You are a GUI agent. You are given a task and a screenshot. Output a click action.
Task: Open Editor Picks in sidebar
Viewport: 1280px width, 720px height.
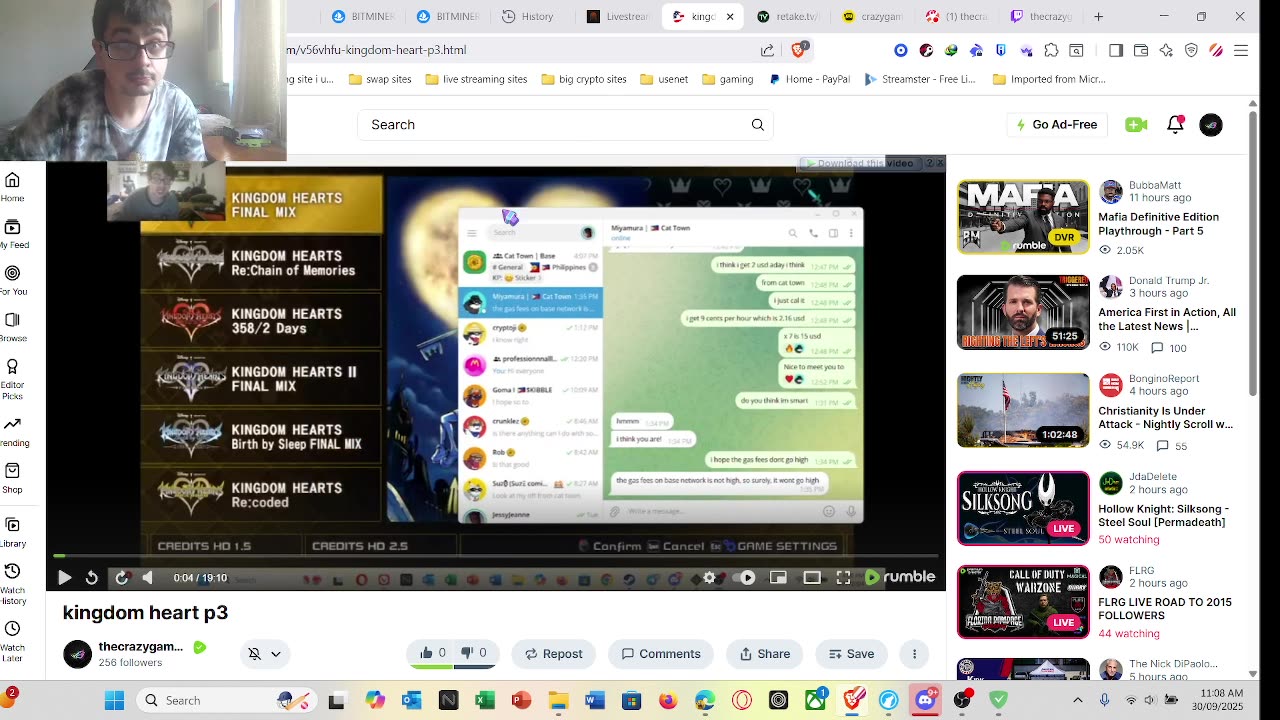coord(13,379)
